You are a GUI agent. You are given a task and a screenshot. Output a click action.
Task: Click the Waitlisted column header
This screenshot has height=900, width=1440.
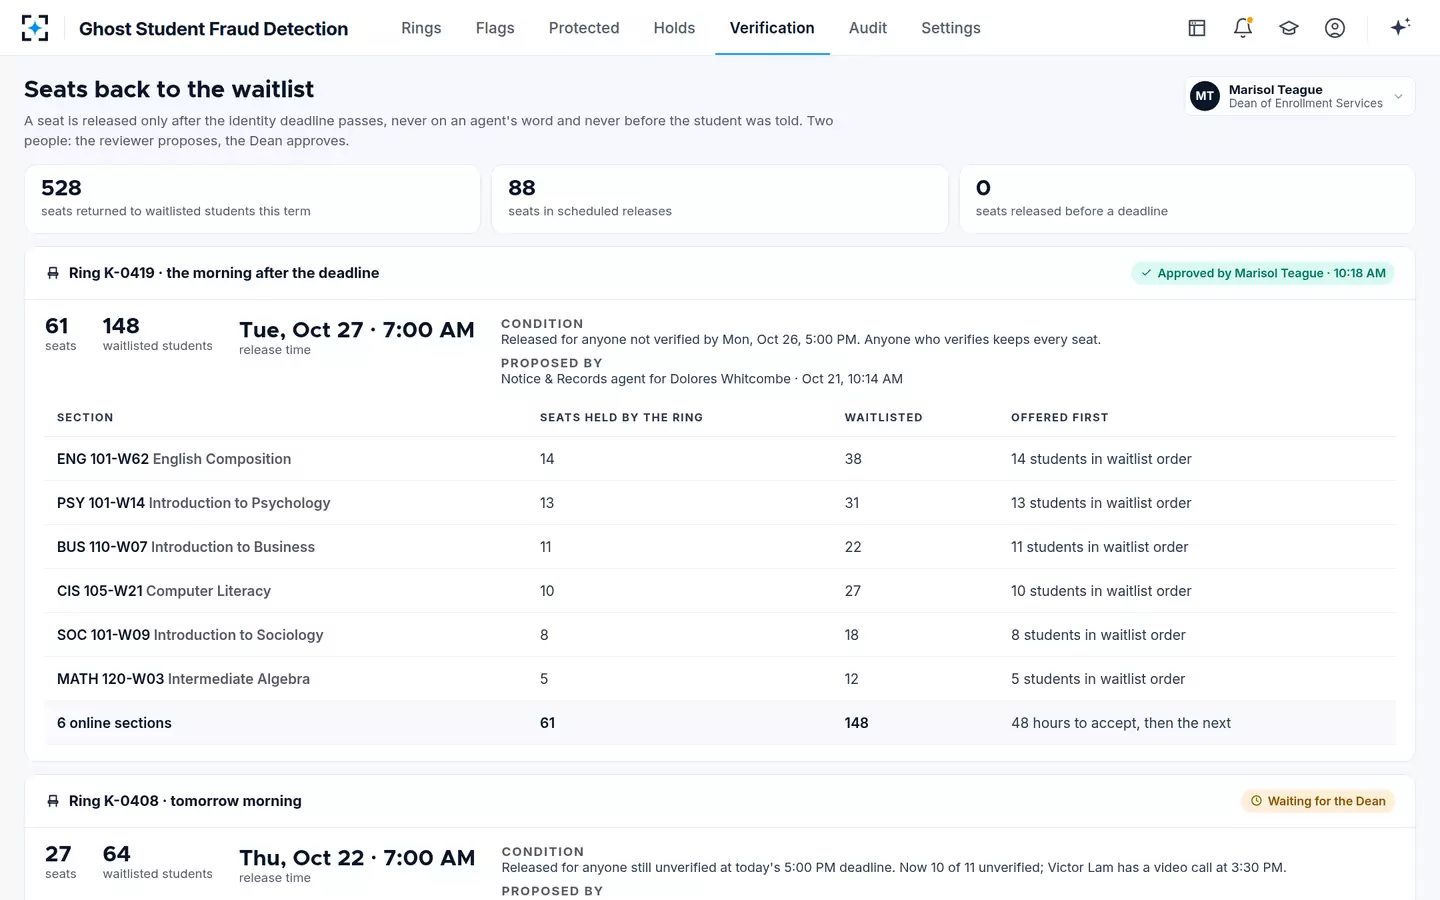[x=884, y=417]
